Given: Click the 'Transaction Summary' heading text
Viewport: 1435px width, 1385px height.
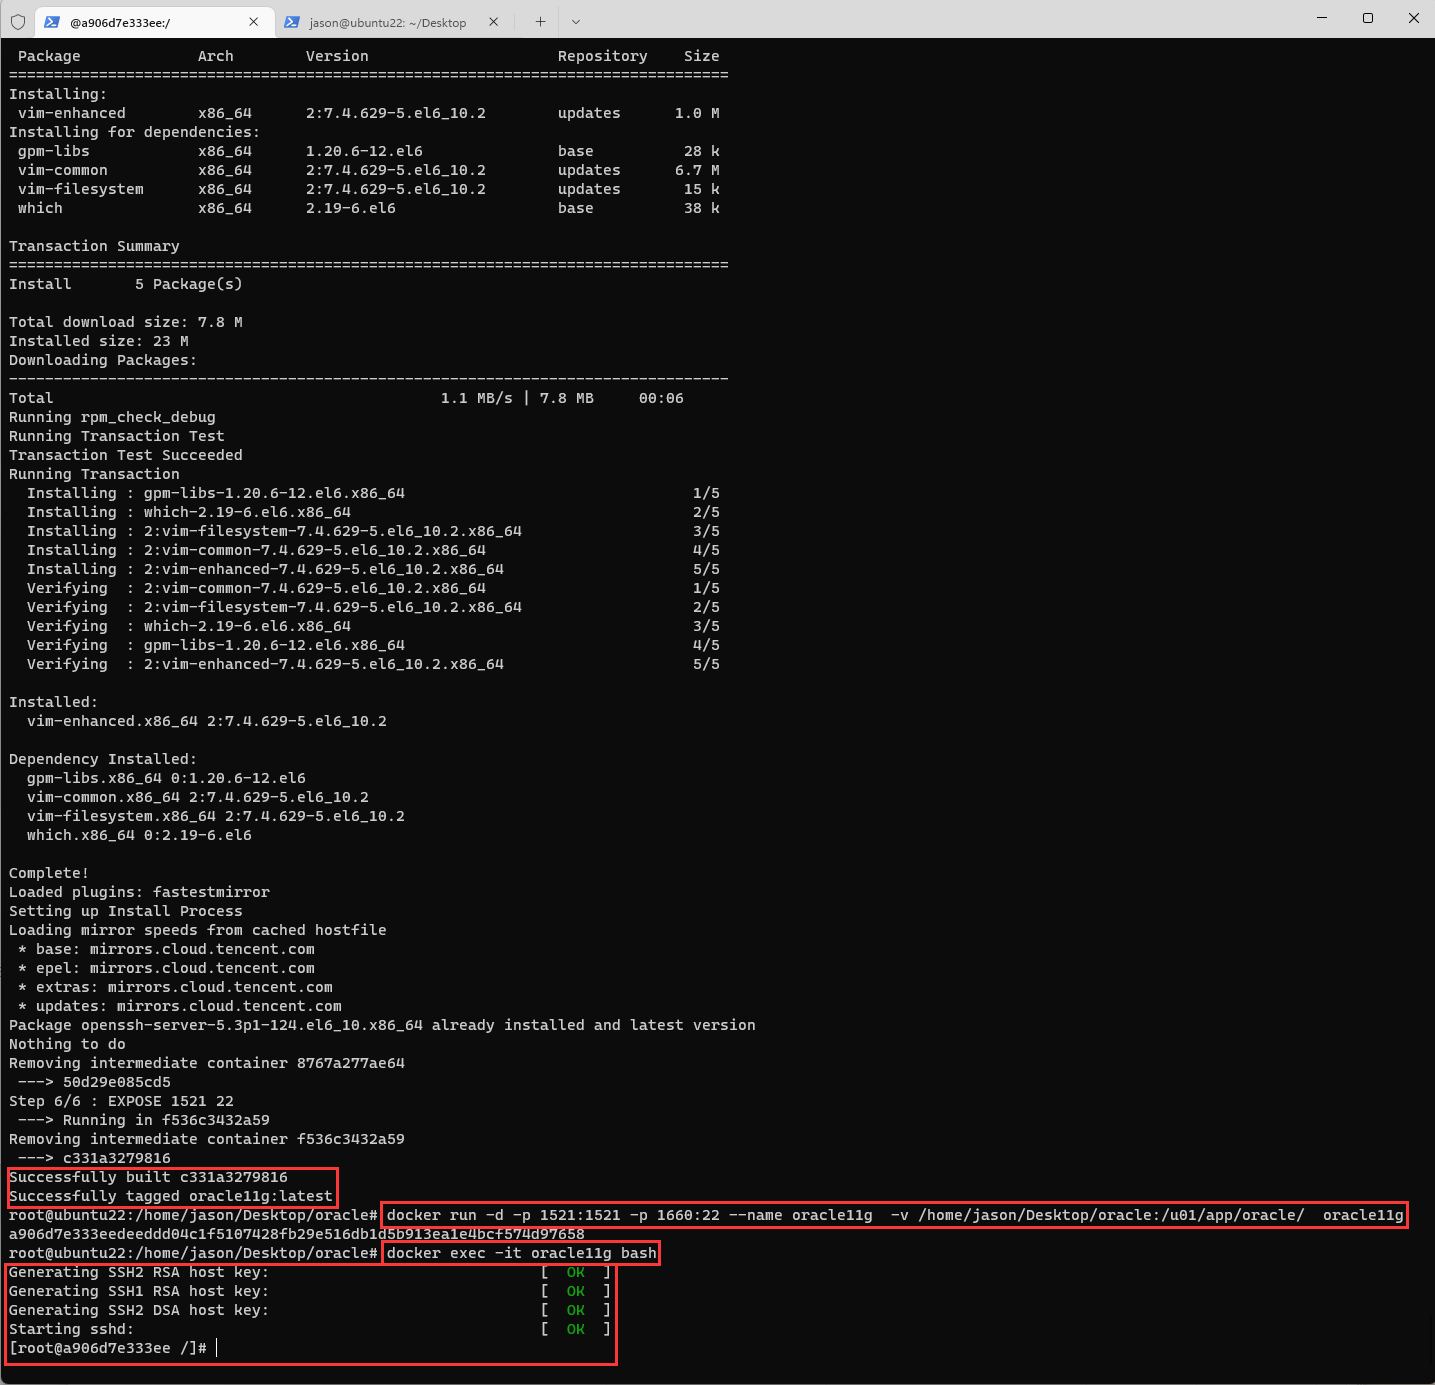Looking at the screenshot, I should [x=94, y=246].
